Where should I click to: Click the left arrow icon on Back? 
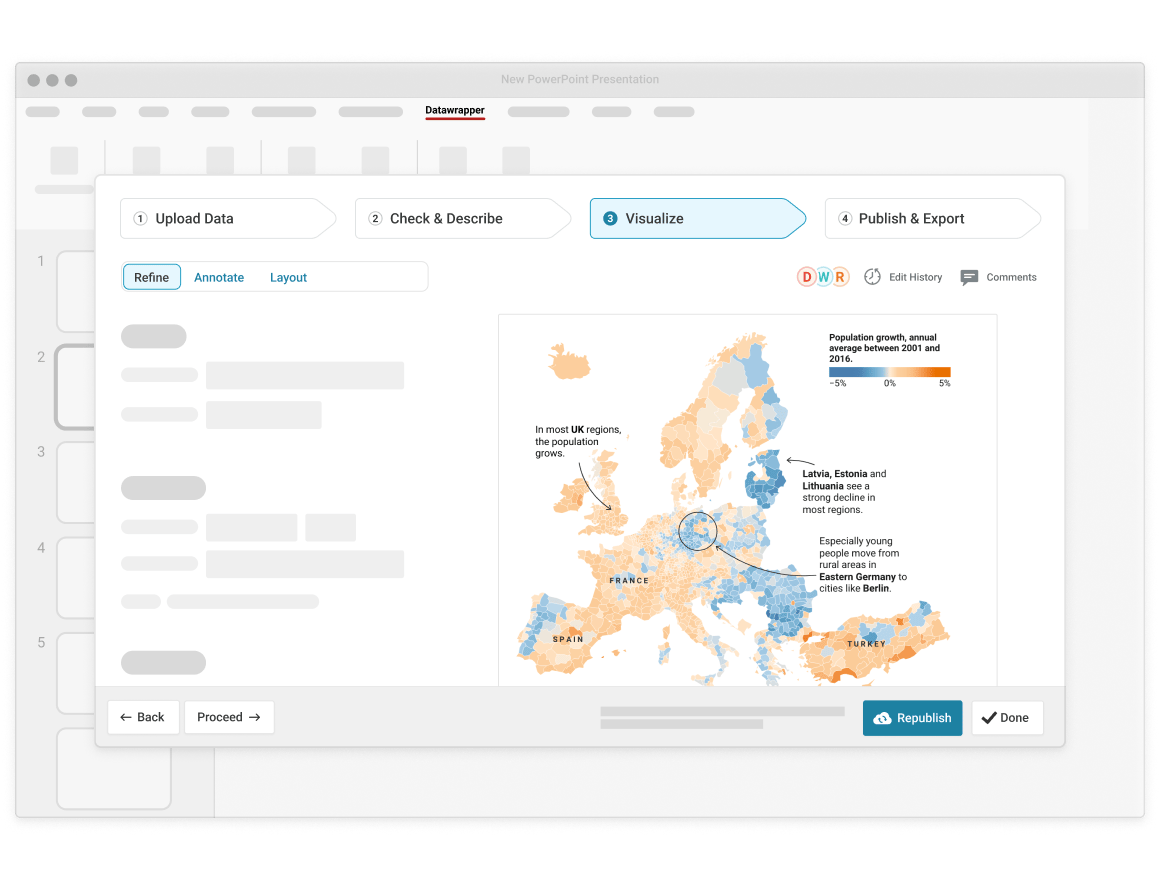[127, 717]
